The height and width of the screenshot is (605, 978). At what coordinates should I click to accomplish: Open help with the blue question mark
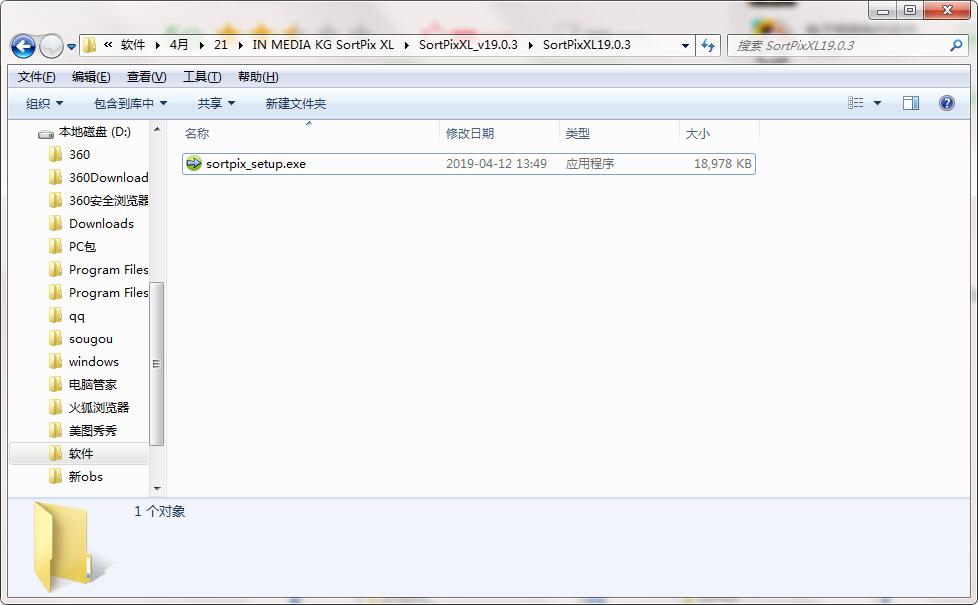tap(946, 103)
